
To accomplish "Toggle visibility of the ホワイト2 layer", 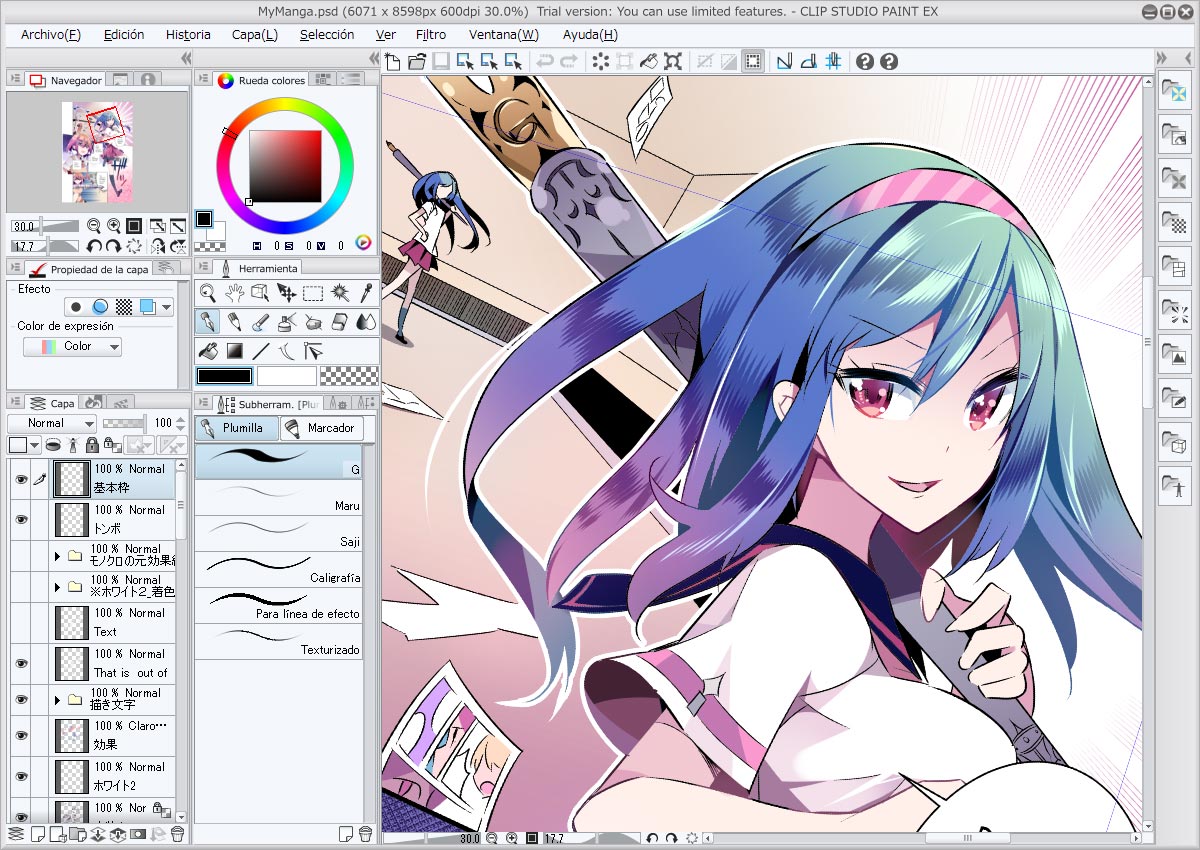I will point(21,776).
